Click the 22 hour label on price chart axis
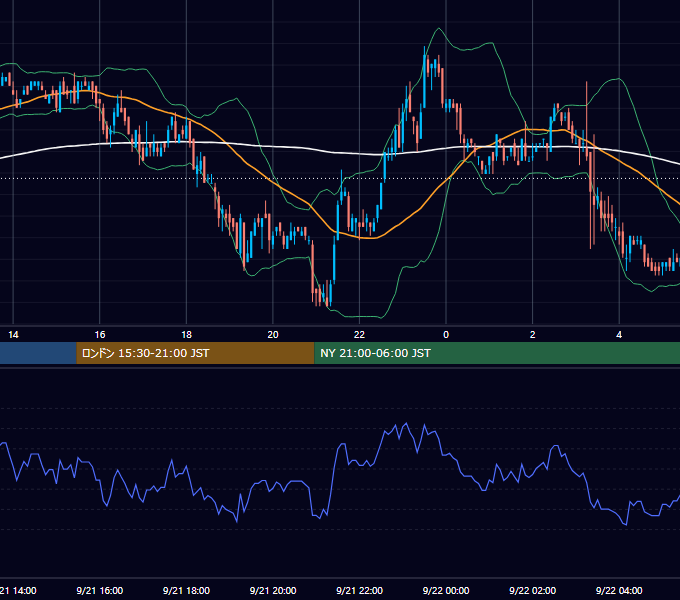The width and height of the screenshot is (680, 600). pyautogui.click(x=360, y=335)
